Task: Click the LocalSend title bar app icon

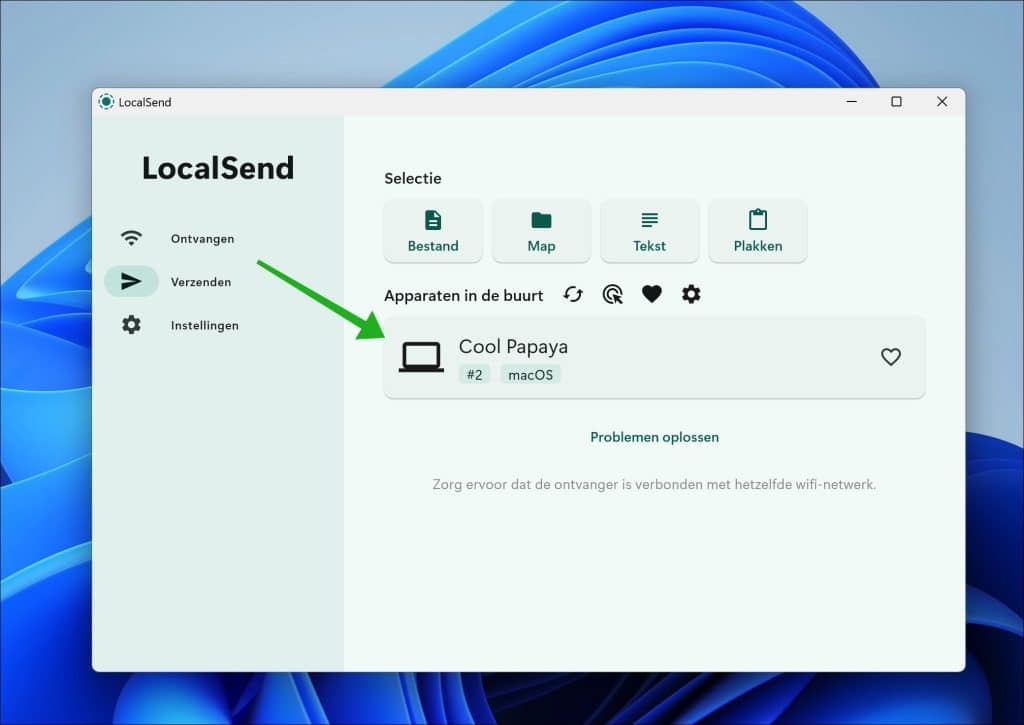Action: coord(106,102)
